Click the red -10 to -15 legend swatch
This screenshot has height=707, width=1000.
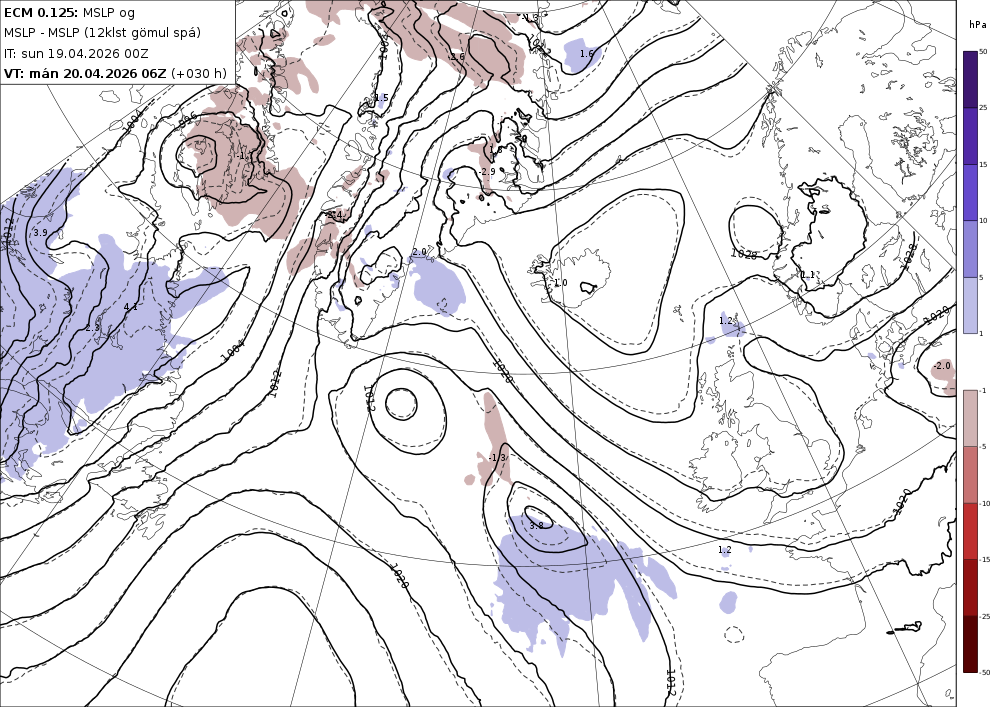pyautogui.click(x=970, y=531)
